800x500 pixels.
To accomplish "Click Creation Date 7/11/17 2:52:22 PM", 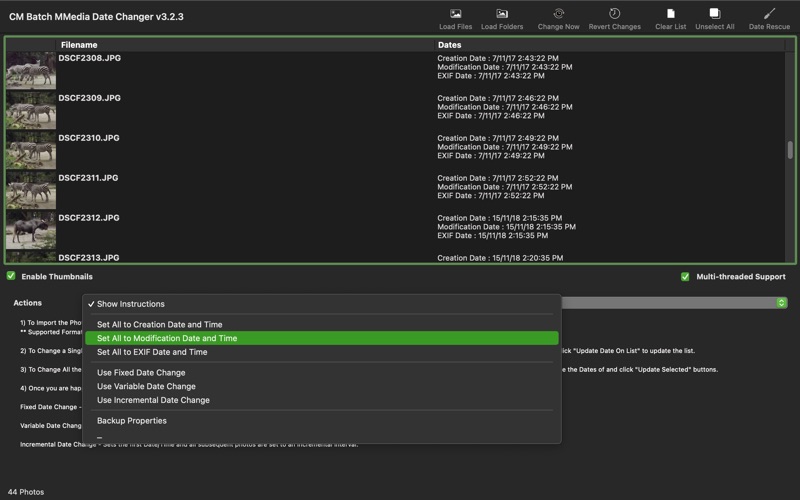I will pyautogui.click(x=498, y=178).
